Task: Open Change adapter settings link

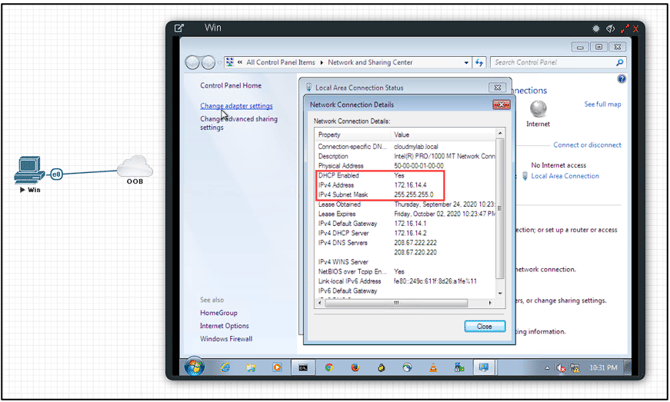Action: tap(236, 106)
